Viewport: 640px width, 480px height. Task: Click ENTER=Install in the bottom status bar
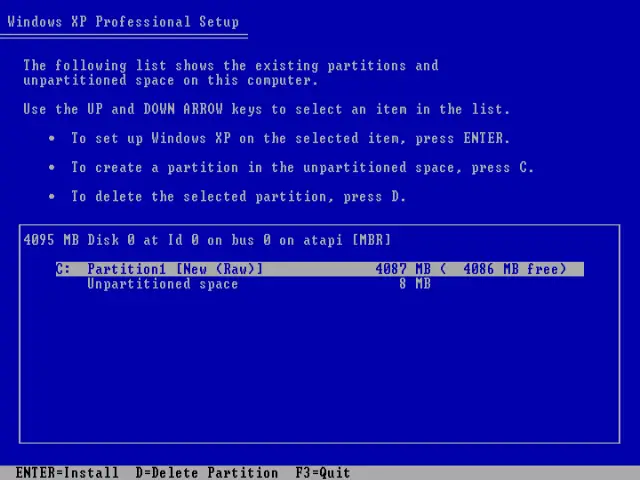click(67, 472)
